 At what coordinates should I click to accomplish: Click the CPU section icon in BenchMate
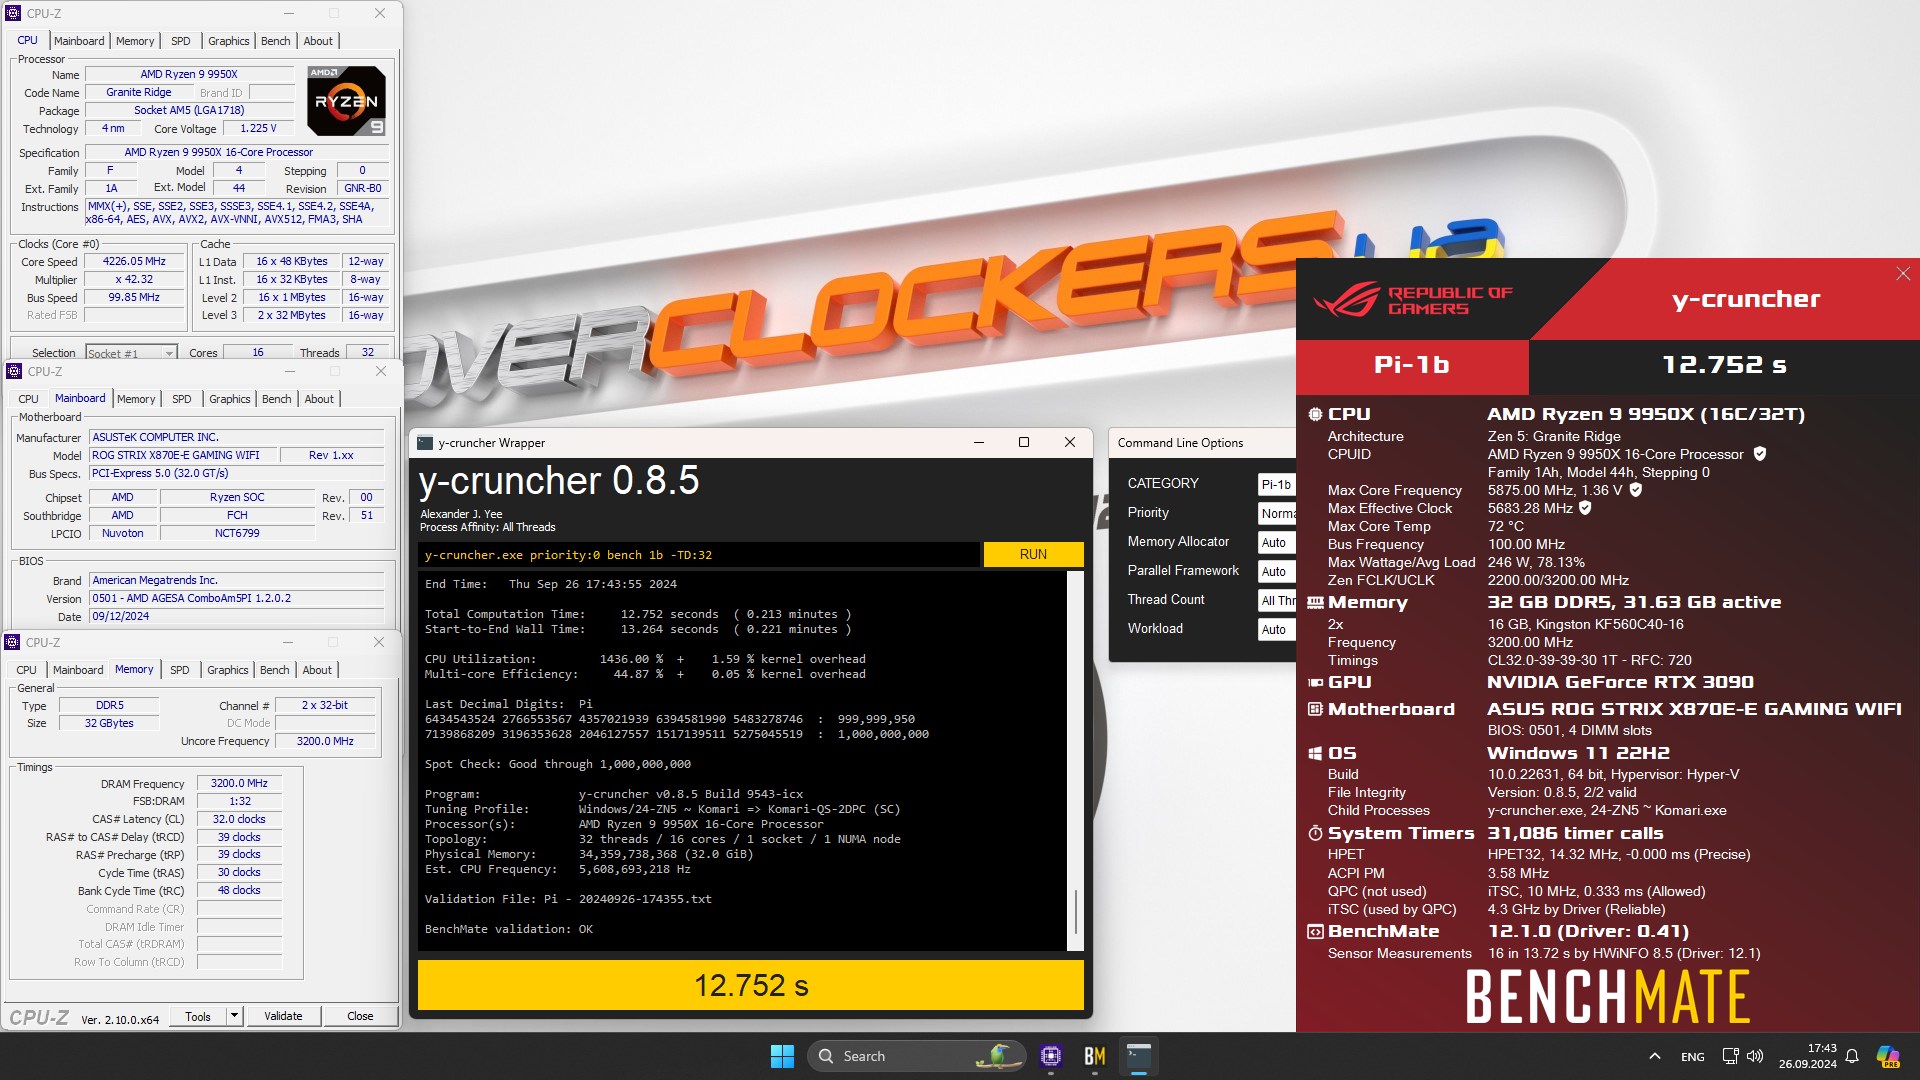click(x=1315, y=414)
